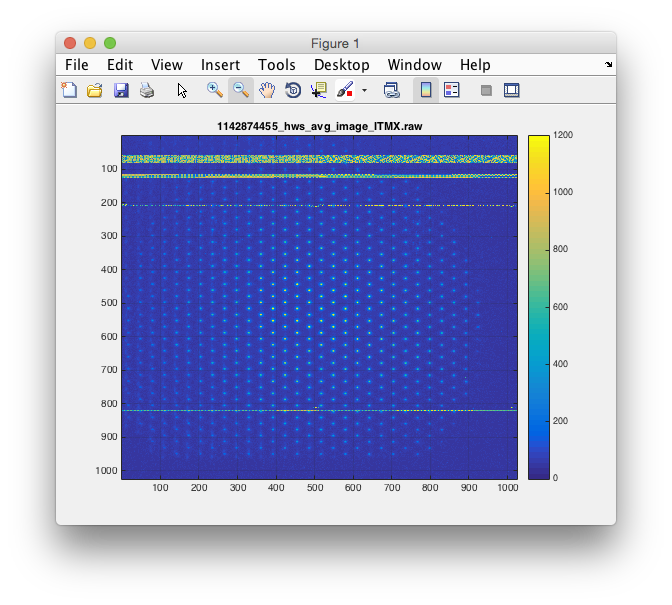Click the colorbar label 600
The image size is (672, 605).
point(560,307)
